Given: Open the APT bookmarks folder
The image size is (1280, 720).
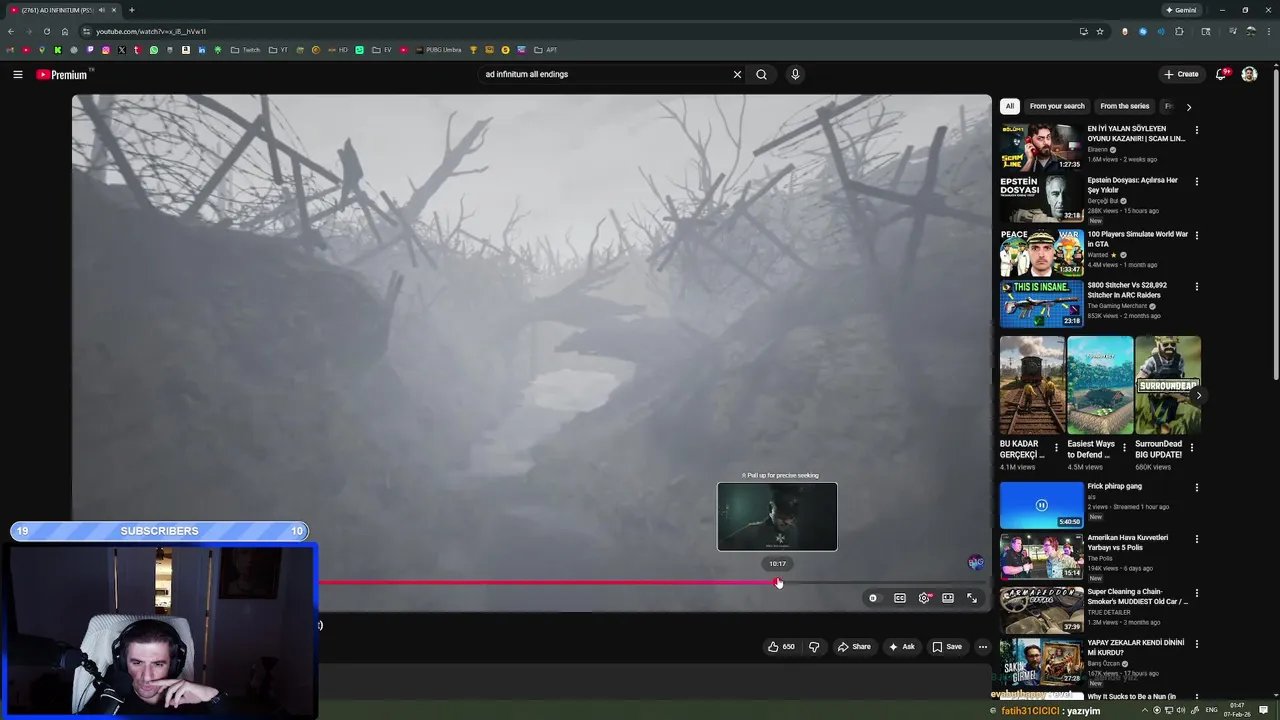Looking at the screenshot, I should (546, 50).
